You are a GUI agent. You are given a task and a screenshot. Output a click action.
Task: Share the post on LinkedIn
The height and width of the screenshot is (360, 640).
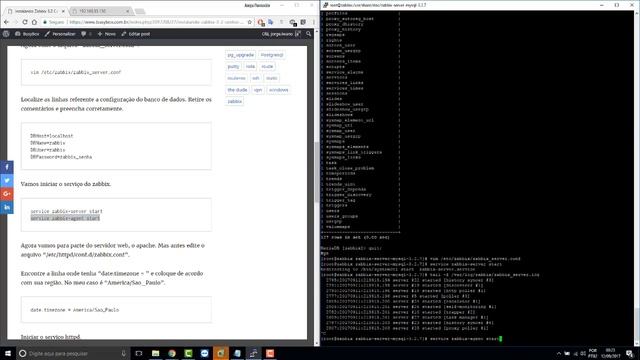pos(7,207)
